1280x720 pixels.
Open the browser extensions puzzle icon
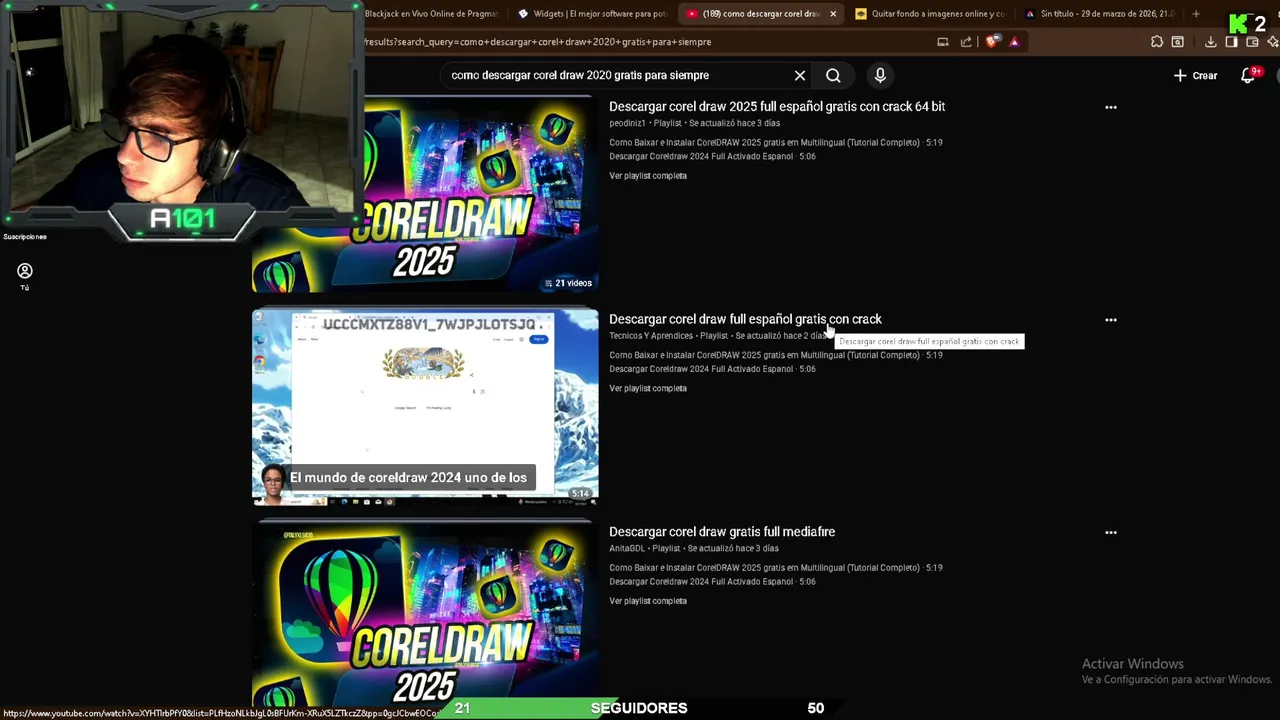point(1157,42)
